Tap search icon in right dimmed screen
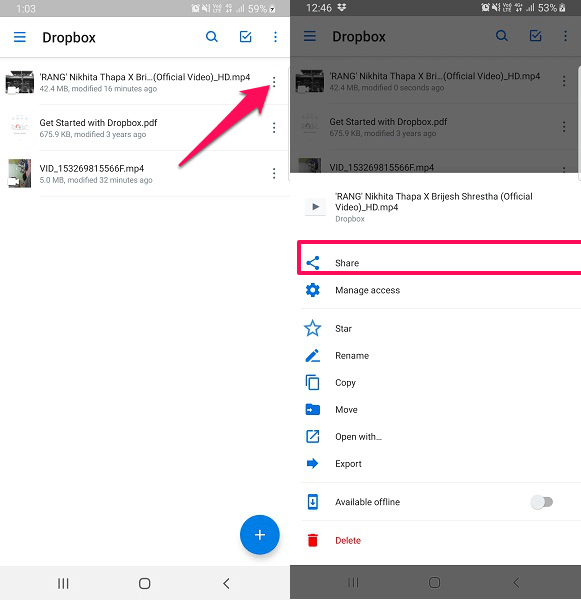Image resolution: width=581 pixels, height=600 pixels. (x=502, y=36)
